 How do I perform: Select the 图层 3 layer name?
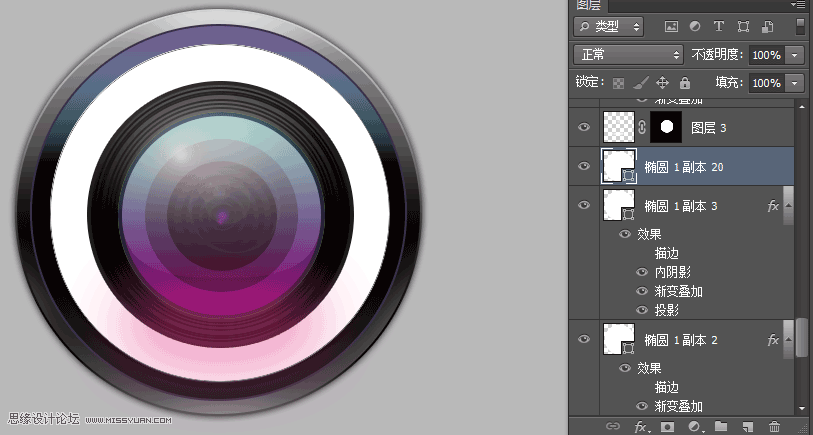point(708,128)
